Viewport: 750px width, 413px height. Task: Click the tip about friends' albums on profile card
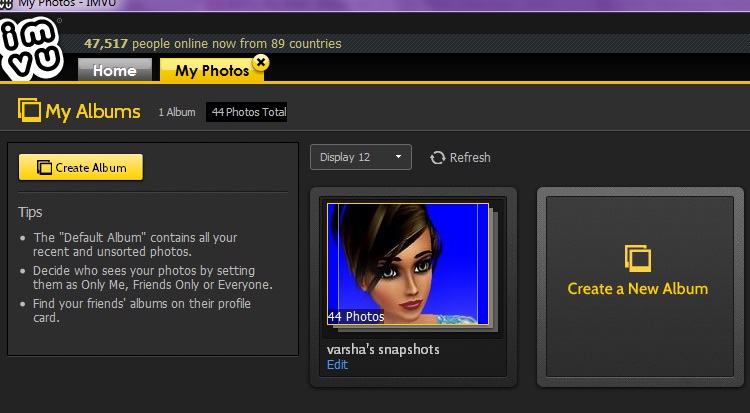pyautogui.click(x=142, y=311)
